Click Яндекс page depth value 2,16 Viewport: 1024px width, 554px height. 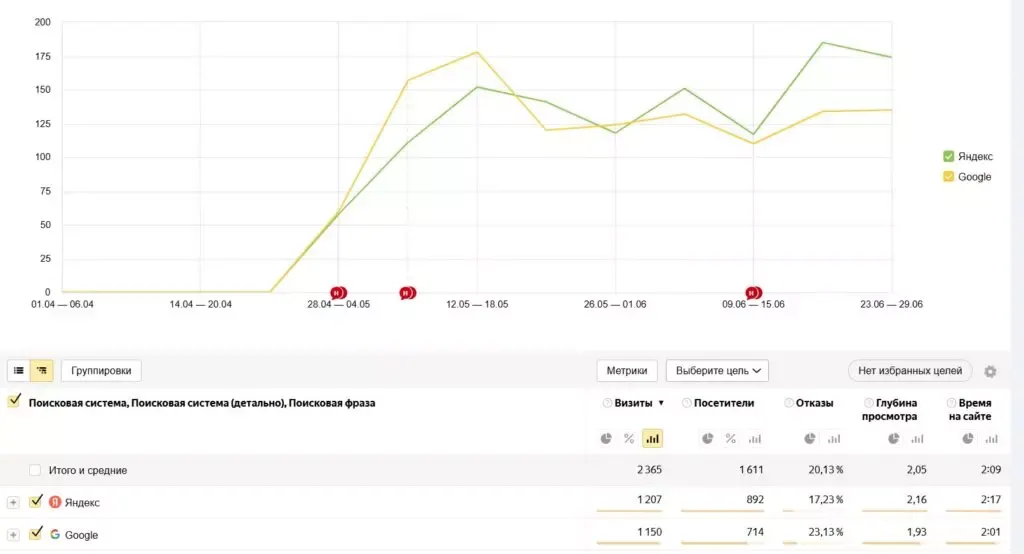(917, 500)
